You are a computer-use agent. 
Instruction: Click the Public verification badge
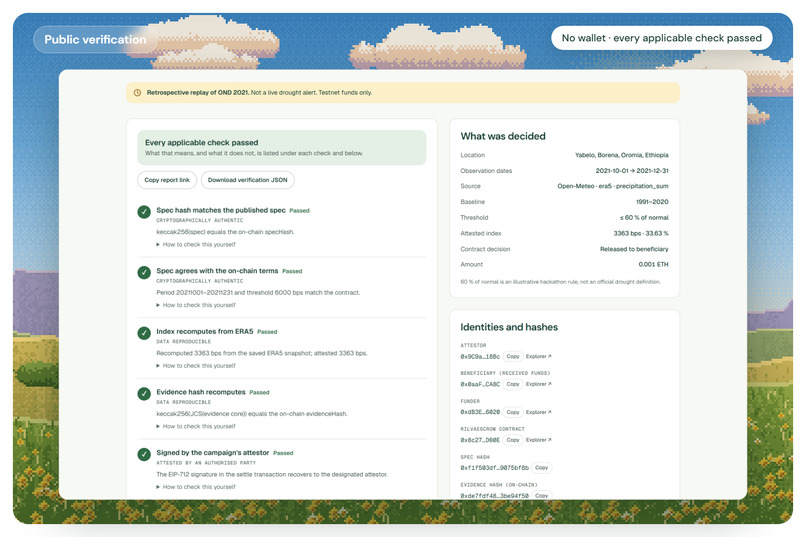click(x=95, y=40)
